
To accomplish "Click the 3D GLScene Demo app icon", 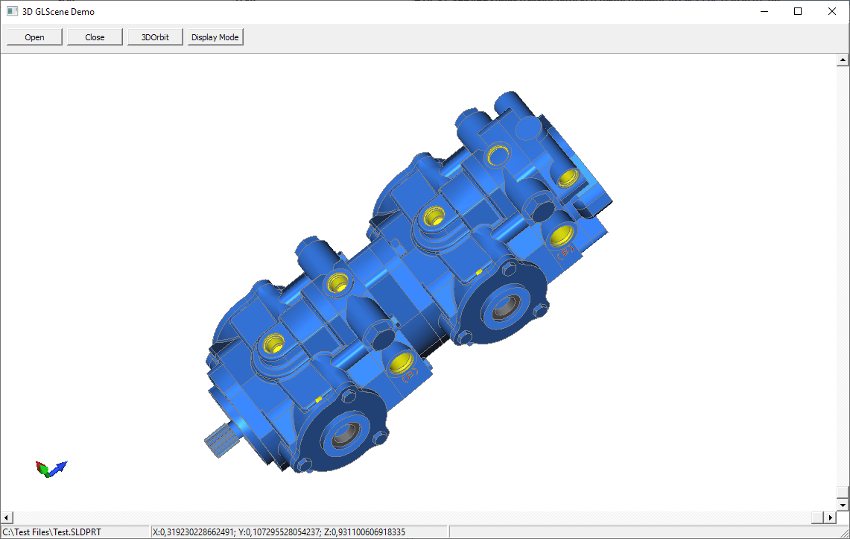I will (x=11, y=11).
